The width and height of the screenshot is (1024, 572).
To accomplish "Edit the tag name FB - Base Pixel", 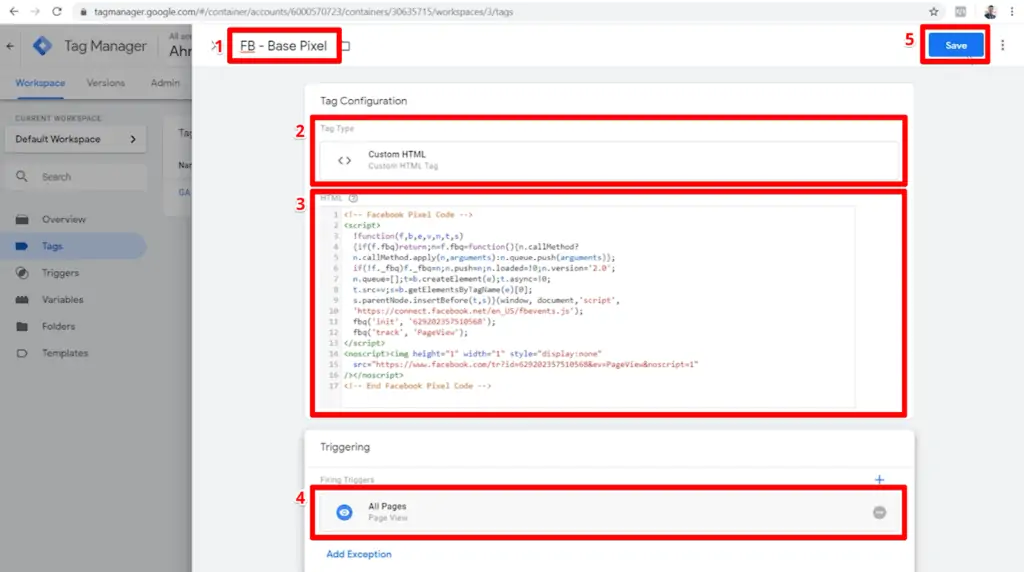I will pyautogui.click(x=283, y=46).
